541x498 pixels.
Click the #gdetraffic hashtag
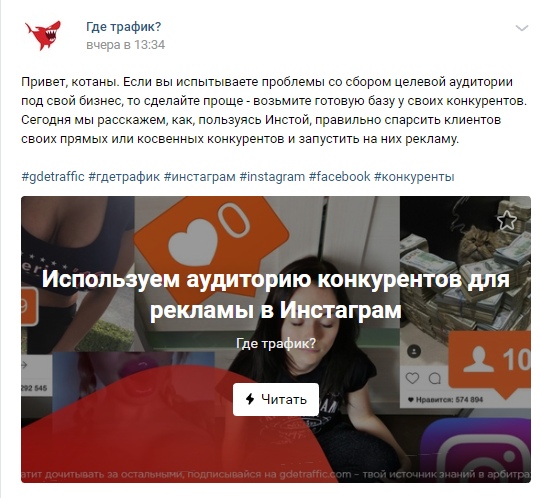tap(53, 177)
